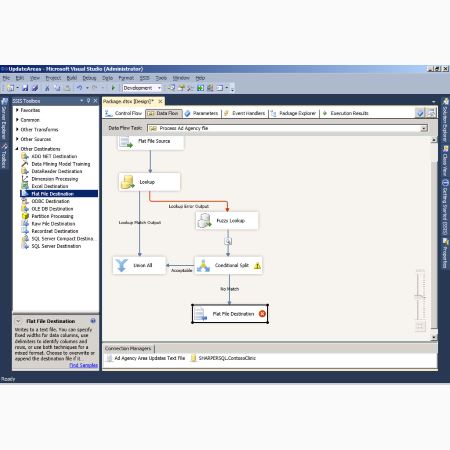
Task: Switch to the Control Flow tab
Action: (124, 113)
